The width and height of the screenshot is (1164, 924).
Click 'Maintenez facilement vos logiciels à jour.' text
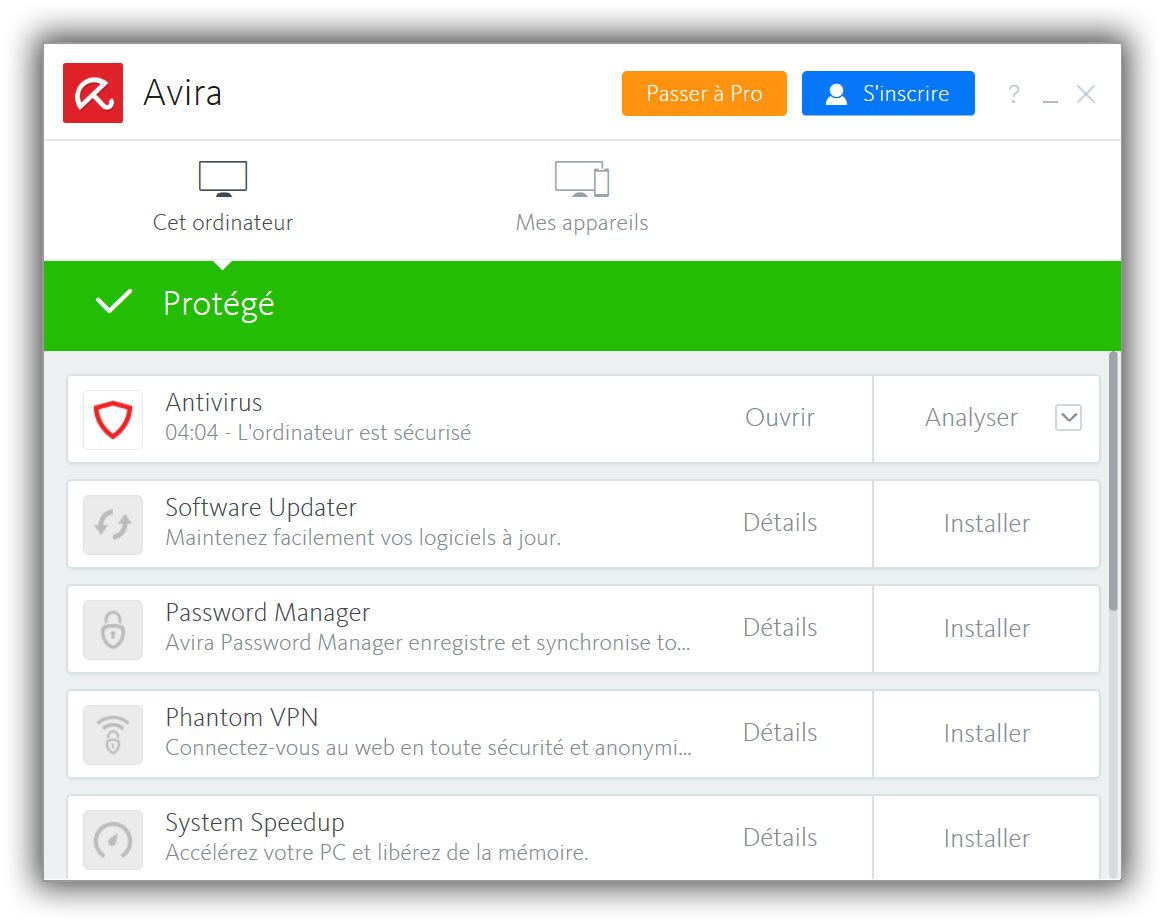pyautogui.click(x=363, y=537)
